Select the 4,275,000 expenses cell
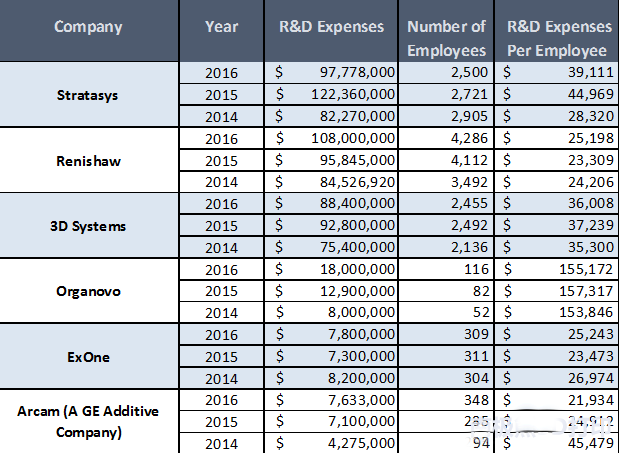The height and width of the screenshot is (453, 619). click(x=331, y=443)
